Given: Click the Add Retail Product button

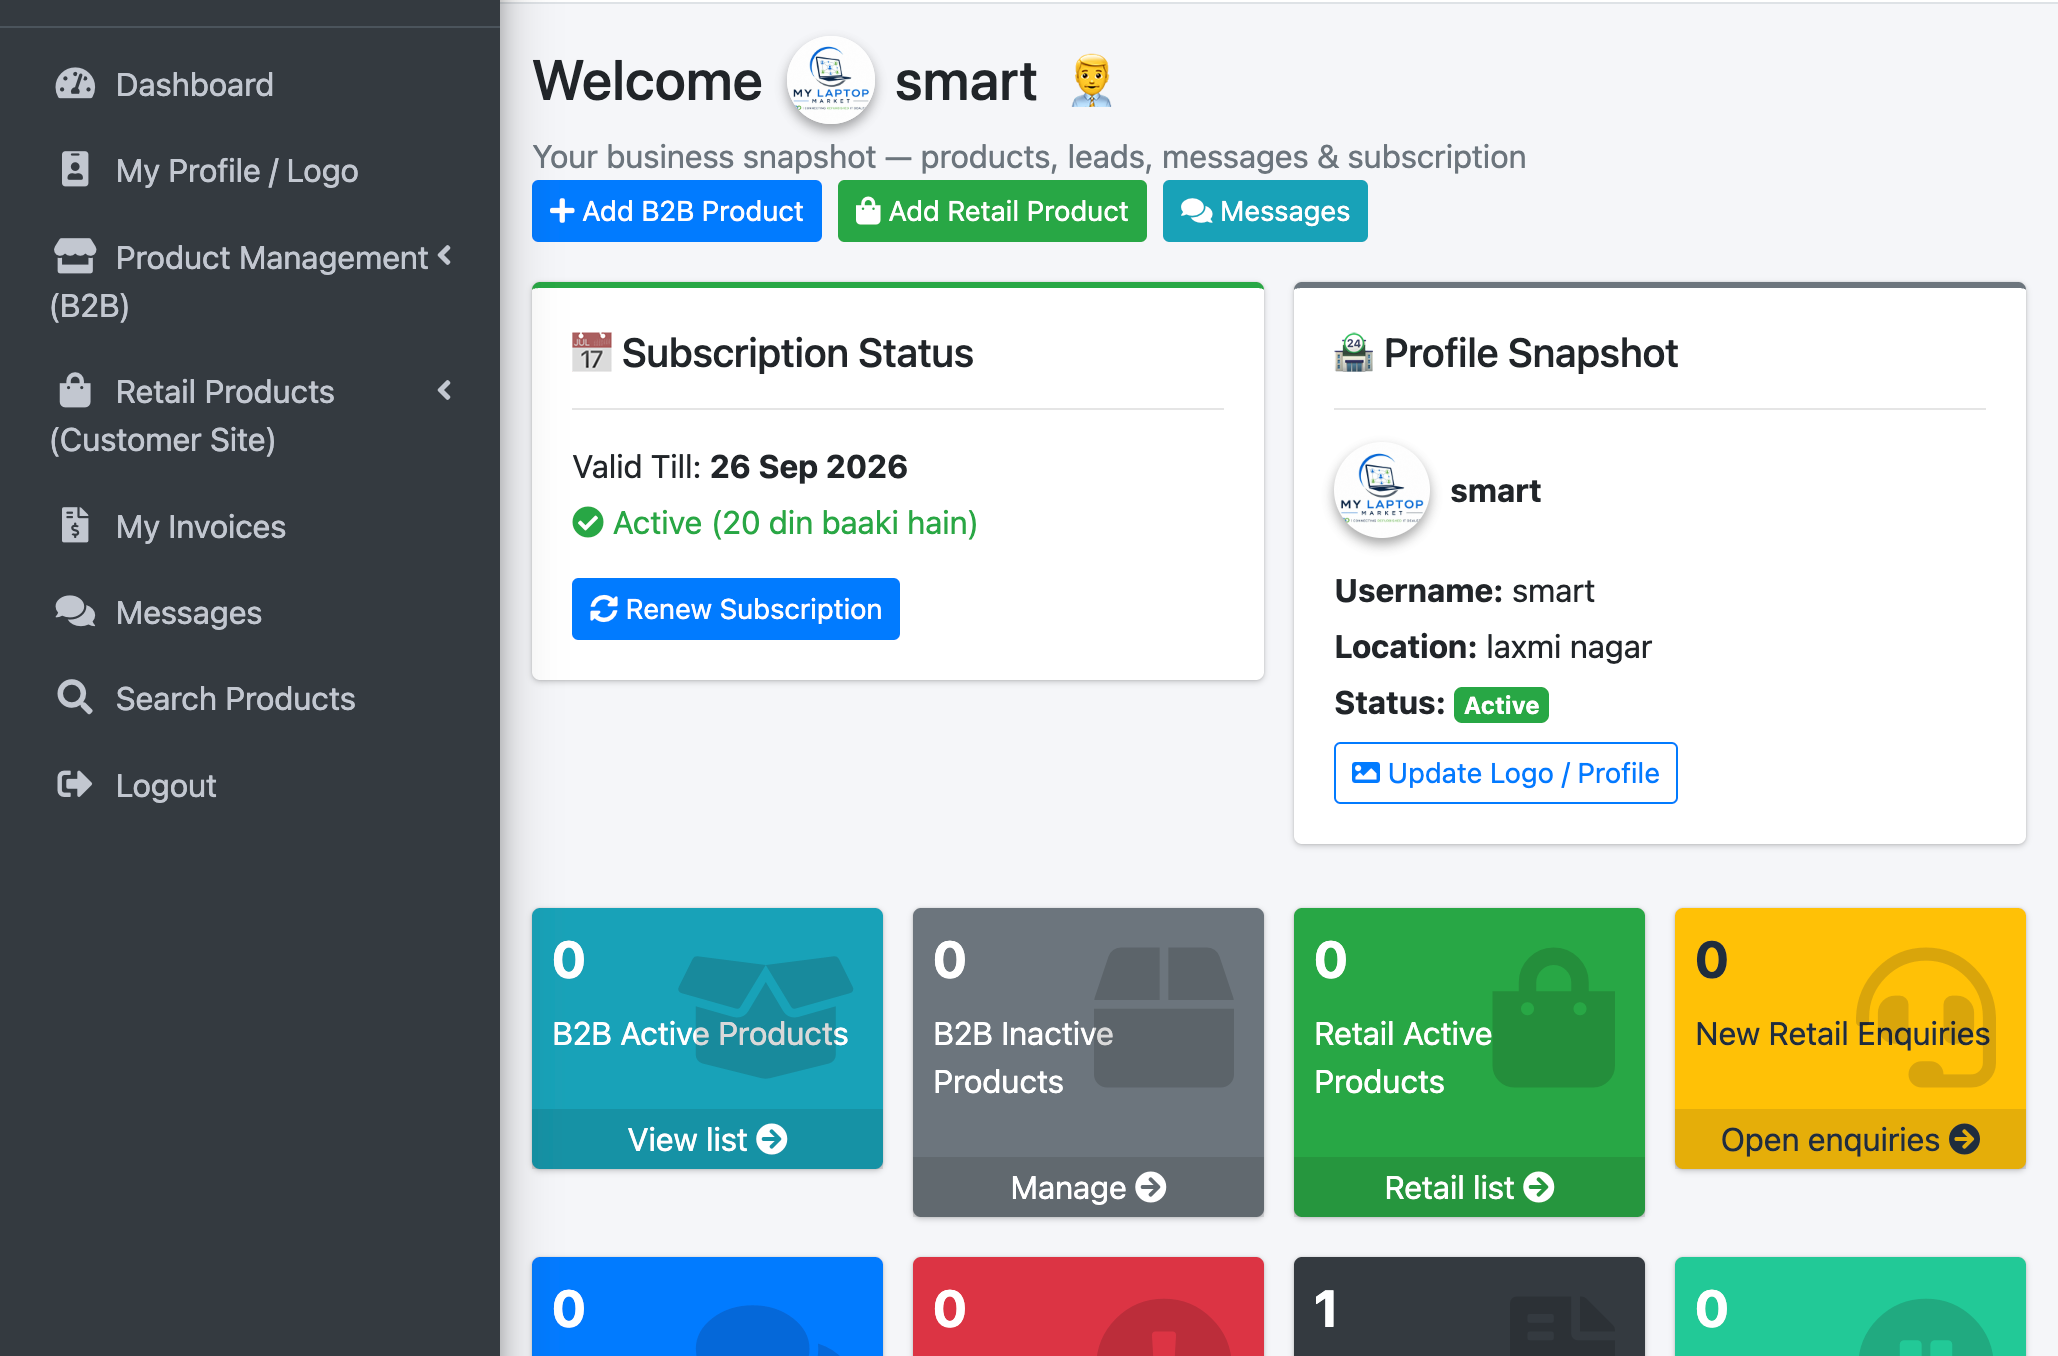Looking at the screenshot, I should point(992,211).
